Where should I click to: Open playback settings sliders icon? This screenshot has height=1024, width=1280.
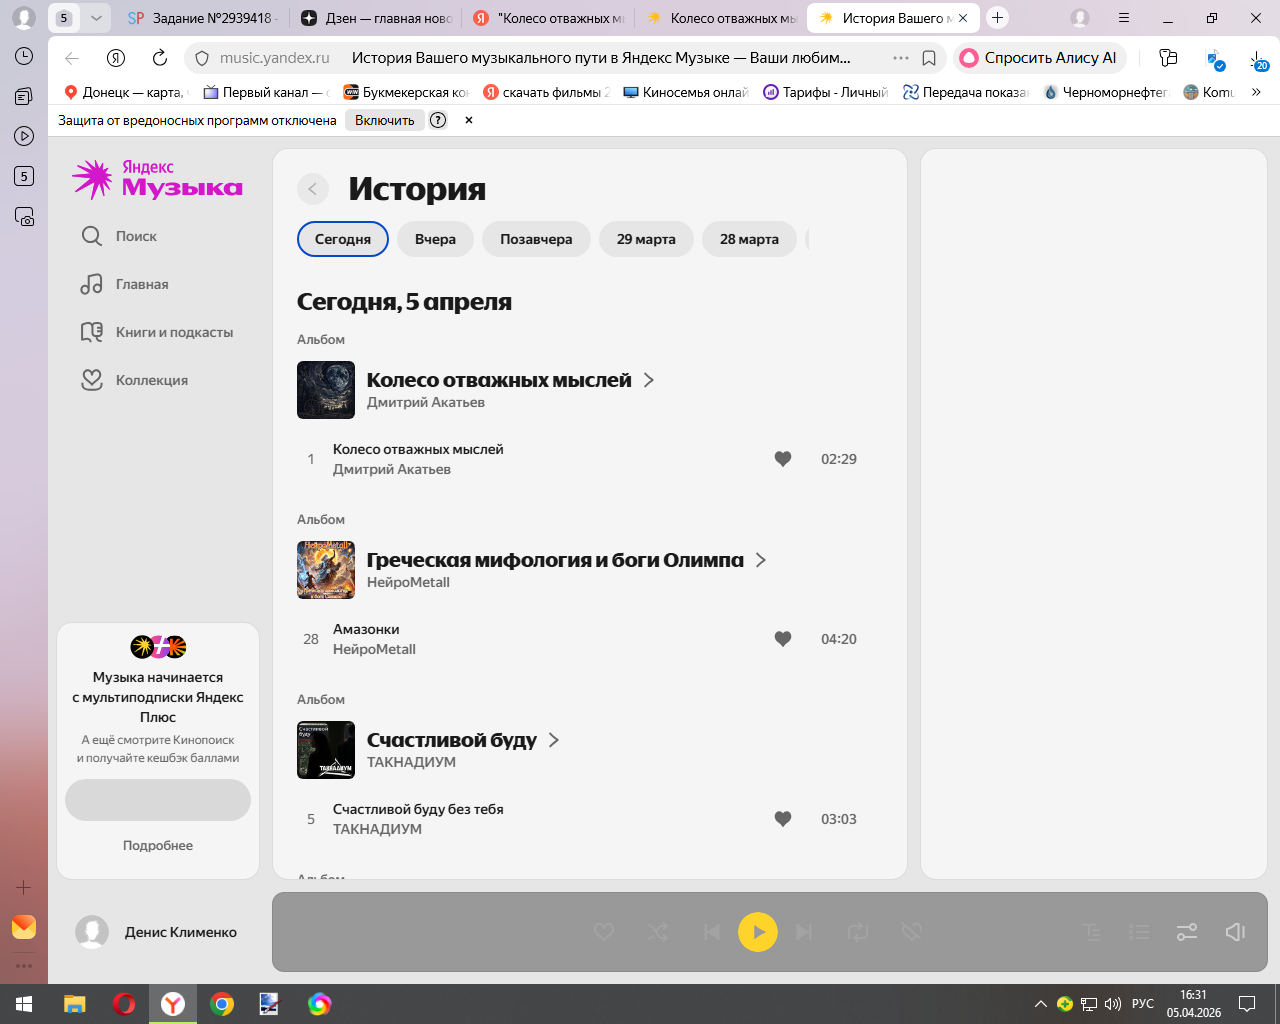[x=1187, y=932]
